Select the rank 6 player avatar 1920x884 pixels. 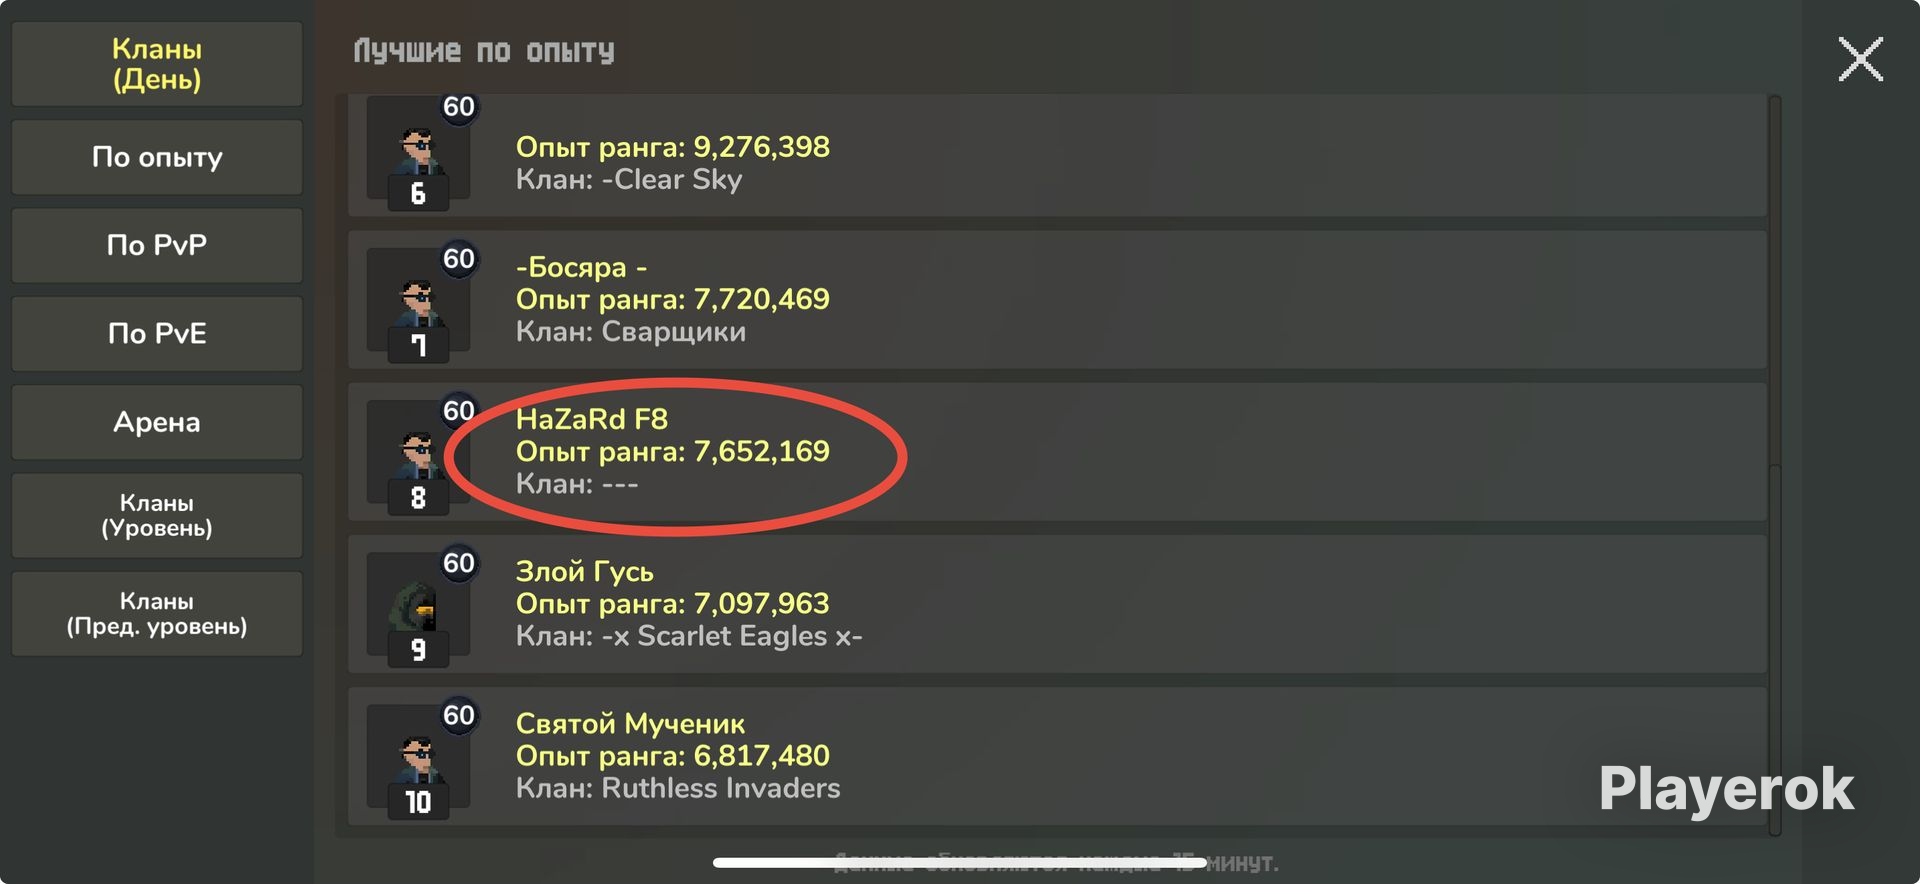418,153
